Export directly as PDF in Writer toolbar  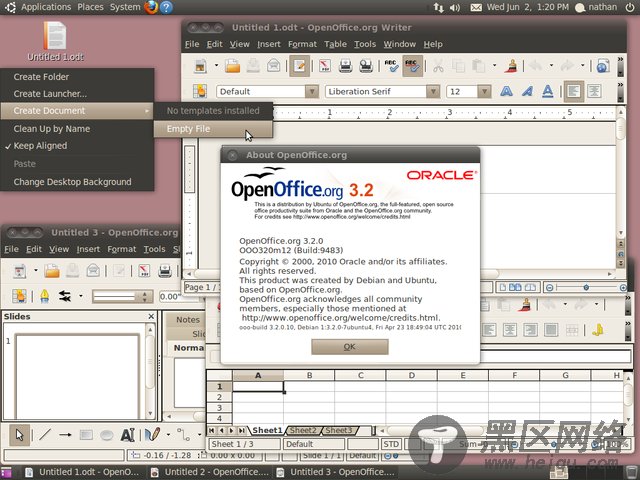(325, 66)
